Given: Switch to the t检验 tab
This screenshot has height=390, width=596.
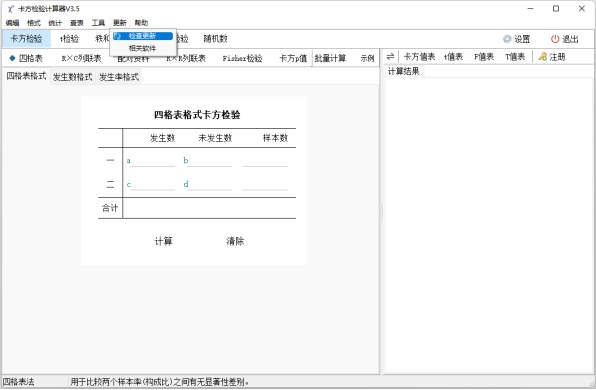Looking at the screenshot, I should click(69, 39).
